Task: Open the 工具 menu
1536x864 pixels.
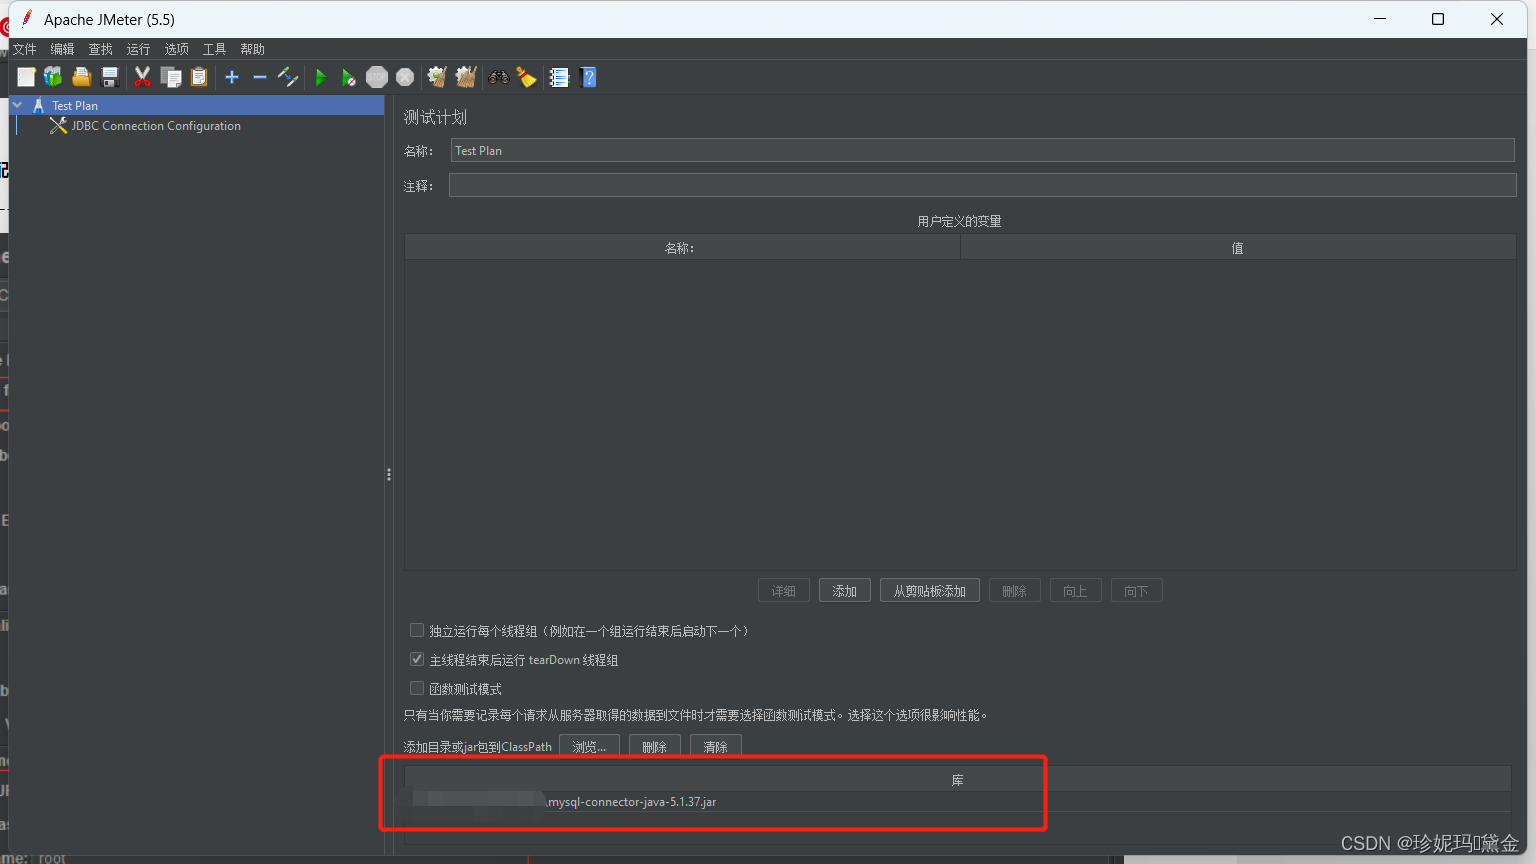Action: [x=215, y=49]
